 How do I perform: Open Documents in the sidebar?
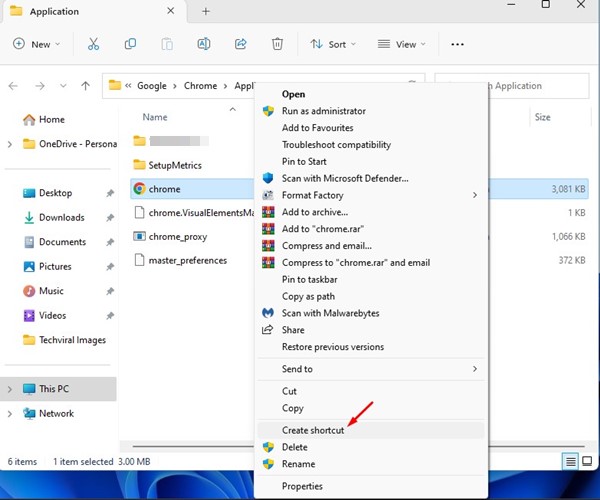55,242
